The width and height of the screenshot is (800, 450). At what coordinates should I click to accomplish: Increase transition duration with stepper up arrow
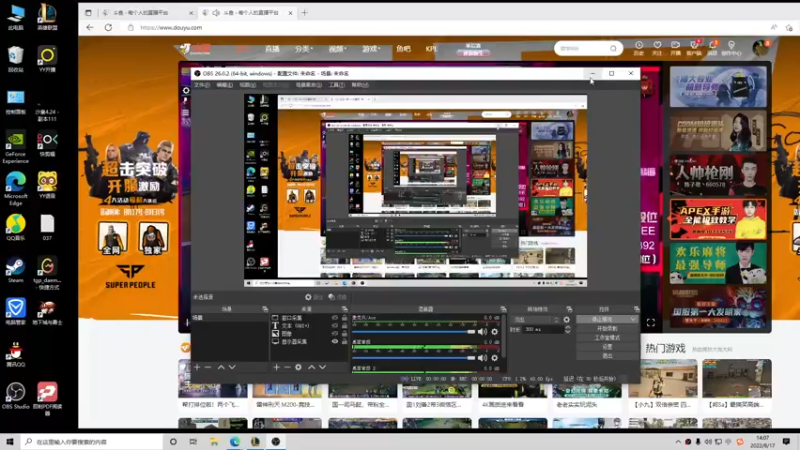coord(567,328)
